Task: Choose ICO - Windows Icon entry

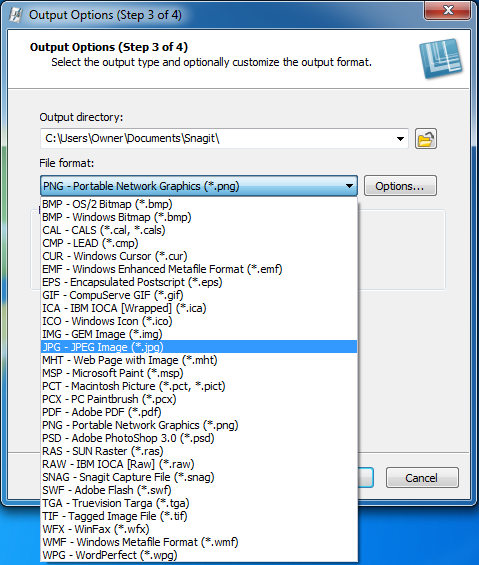Action: pos(199,321)
